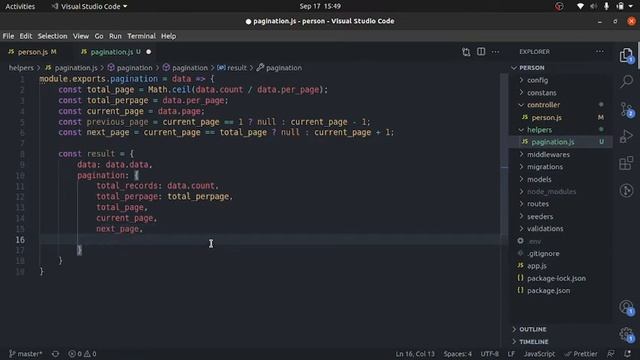The image size is (640, 360).
Task: Open app.js in the Explorer
Action: coord(561,266)
